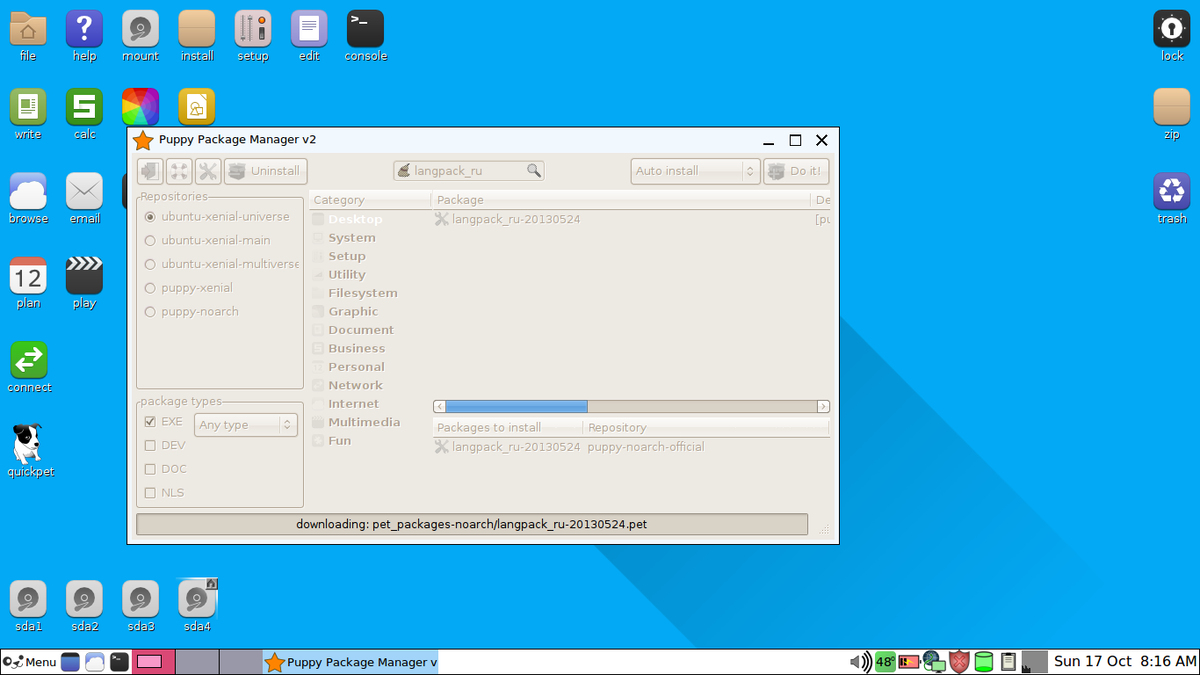Open the setup desktop icon

[x=253, y=36]
